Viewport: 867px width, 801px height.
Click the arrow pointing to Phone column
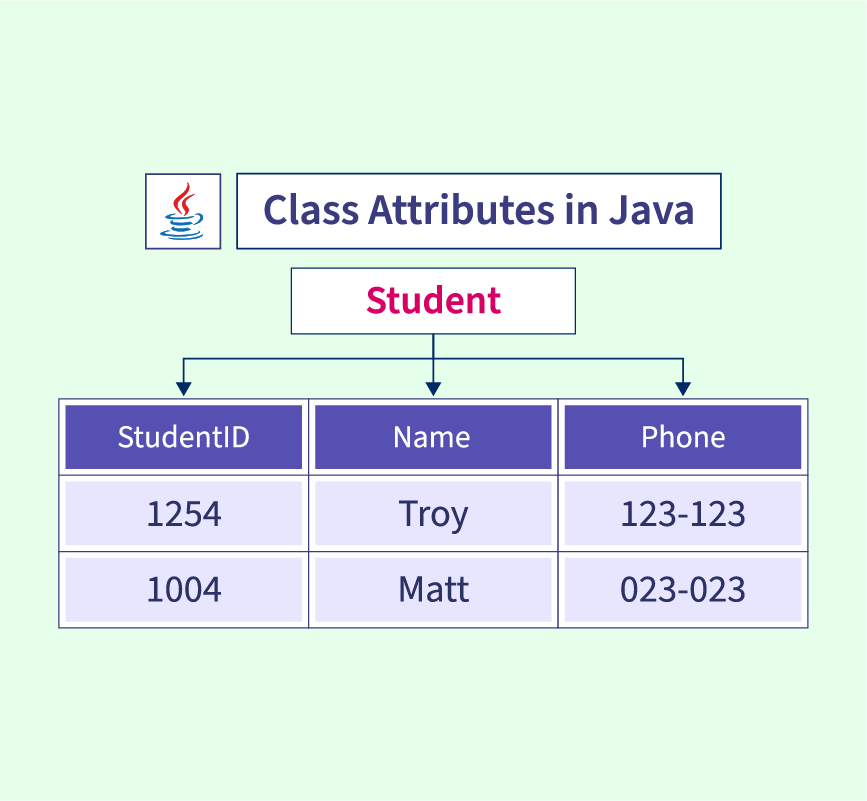click(683, 385)
